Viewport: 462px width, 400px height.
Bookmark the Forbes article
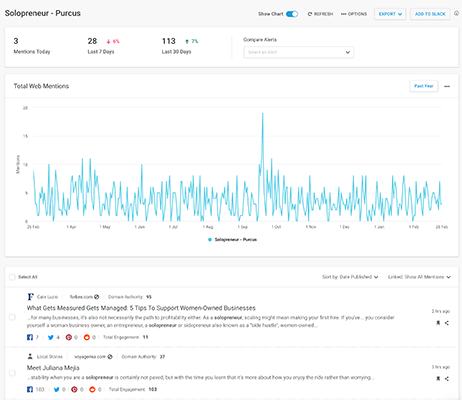[x=438, y=323]
